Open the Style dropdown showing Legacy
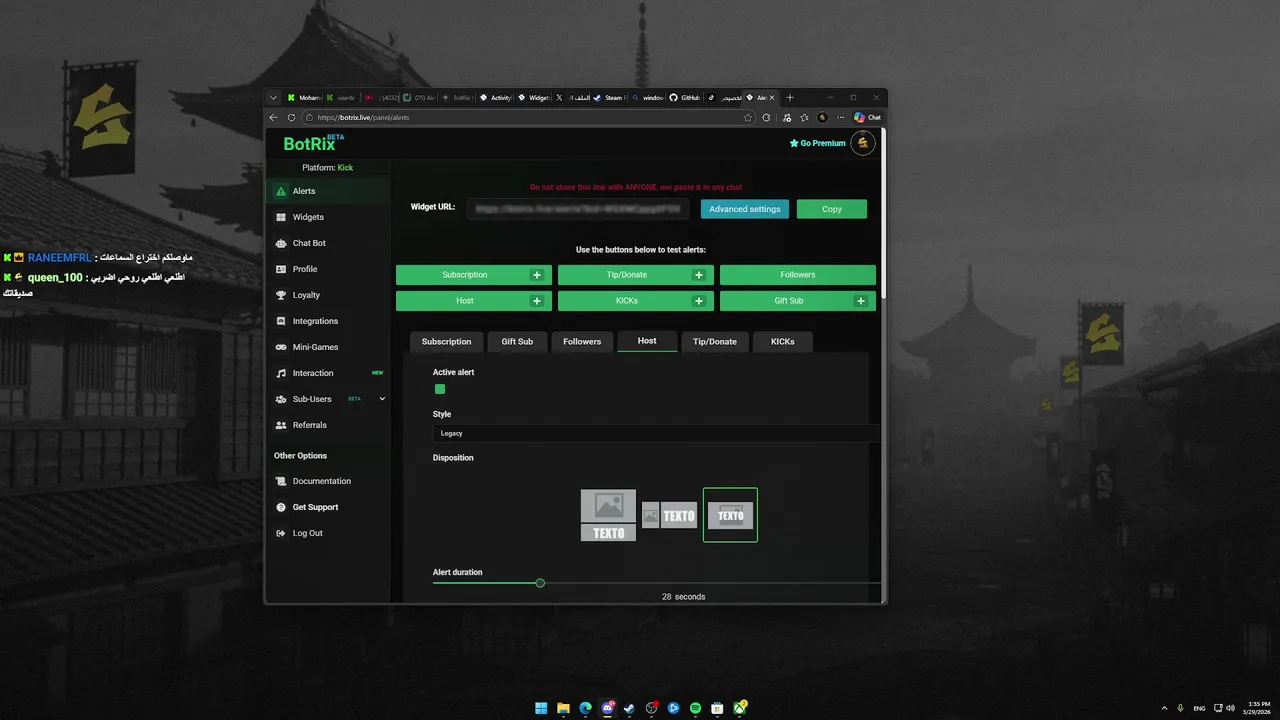The height and width of the screenshot is (720, 1280). (657, 433)
